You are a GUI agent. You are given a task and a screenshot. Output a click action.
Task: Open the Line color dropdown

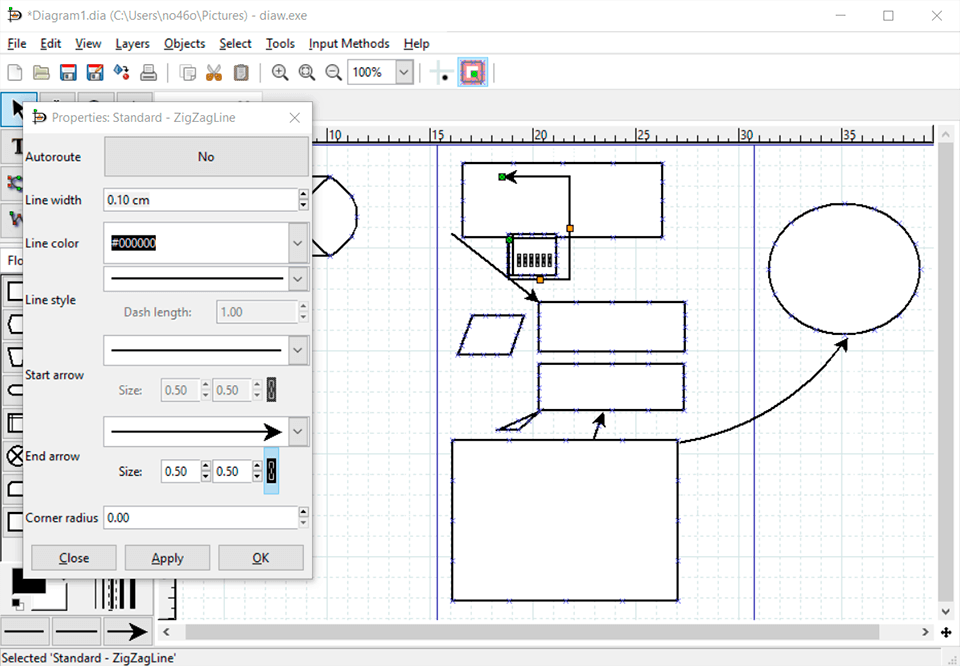298,243
